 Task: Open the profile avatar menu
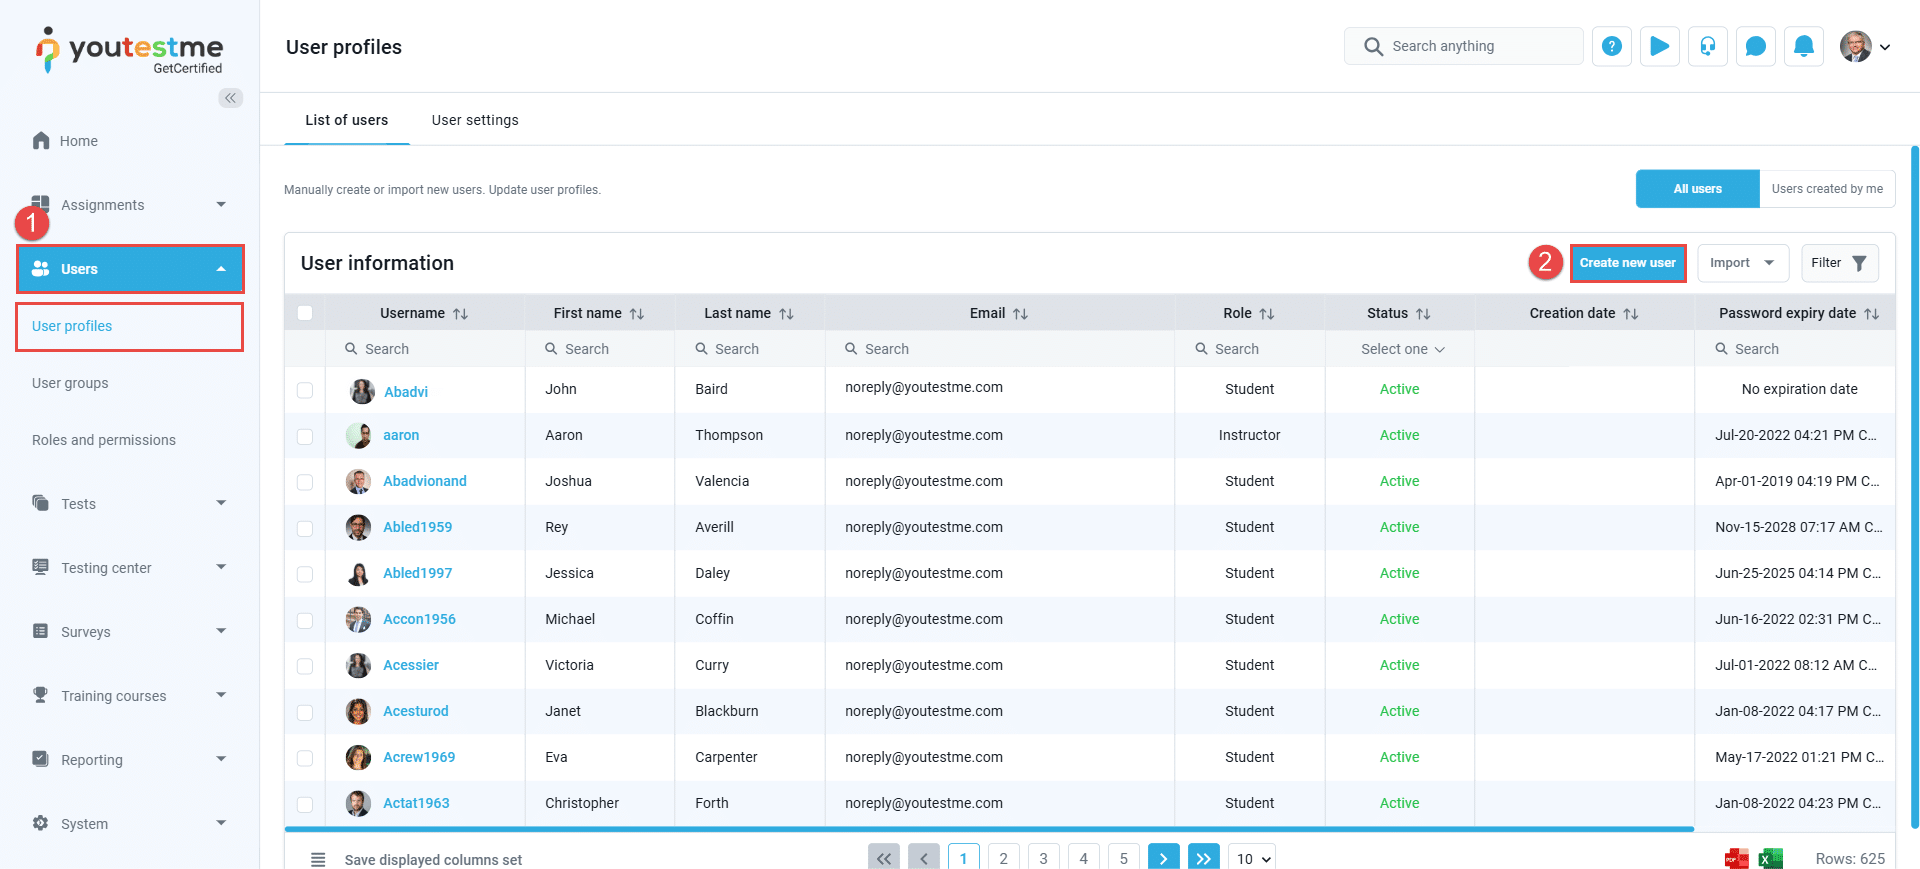click(x=1865, y=46)
